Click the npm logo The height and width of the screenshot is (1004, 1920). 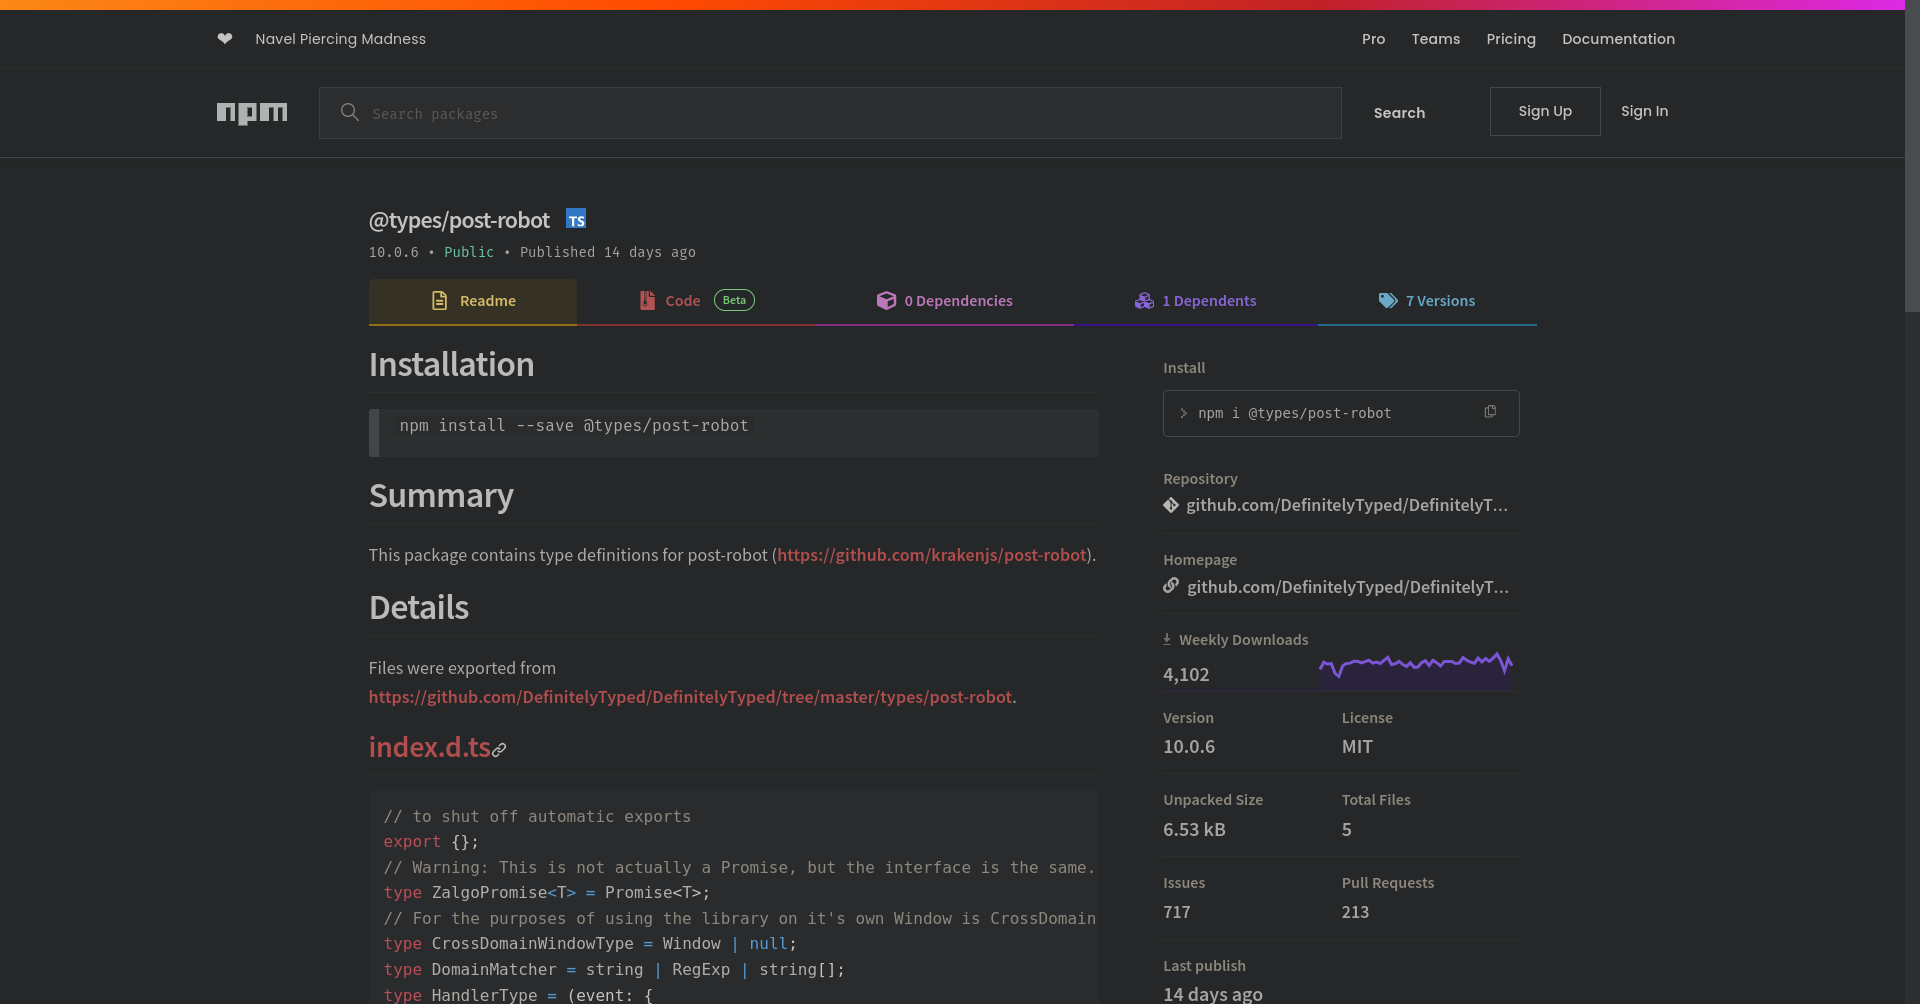click(x=252, y=113)
